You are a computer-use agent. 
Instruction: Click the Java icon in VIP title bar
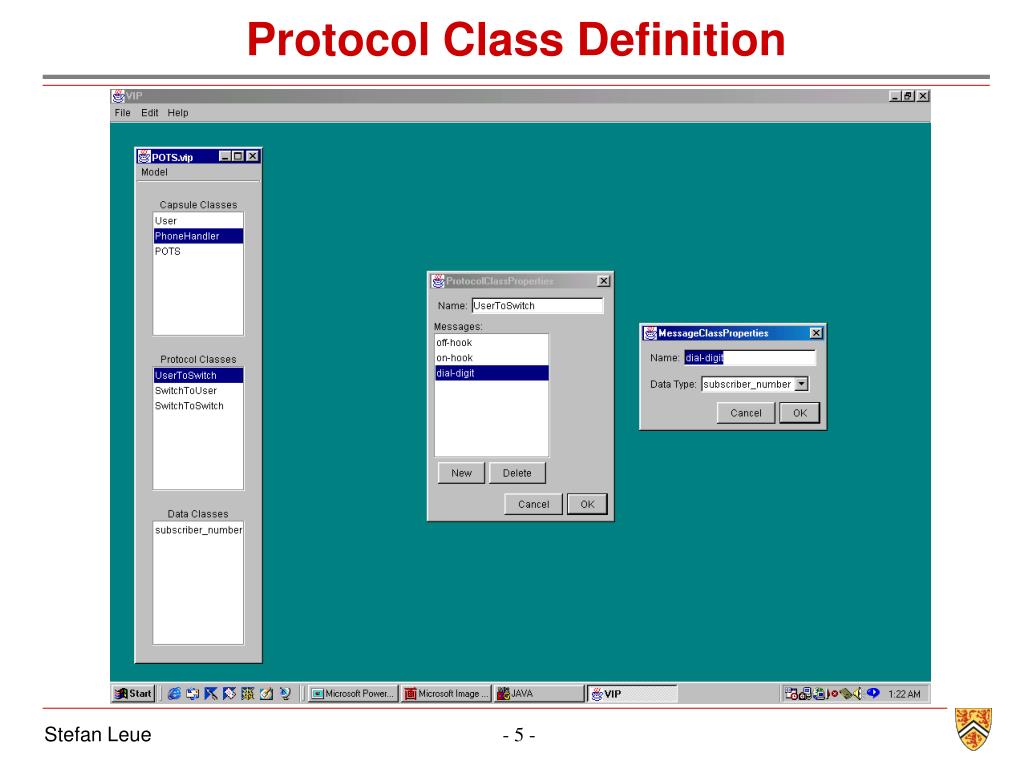tap(118, 96)
